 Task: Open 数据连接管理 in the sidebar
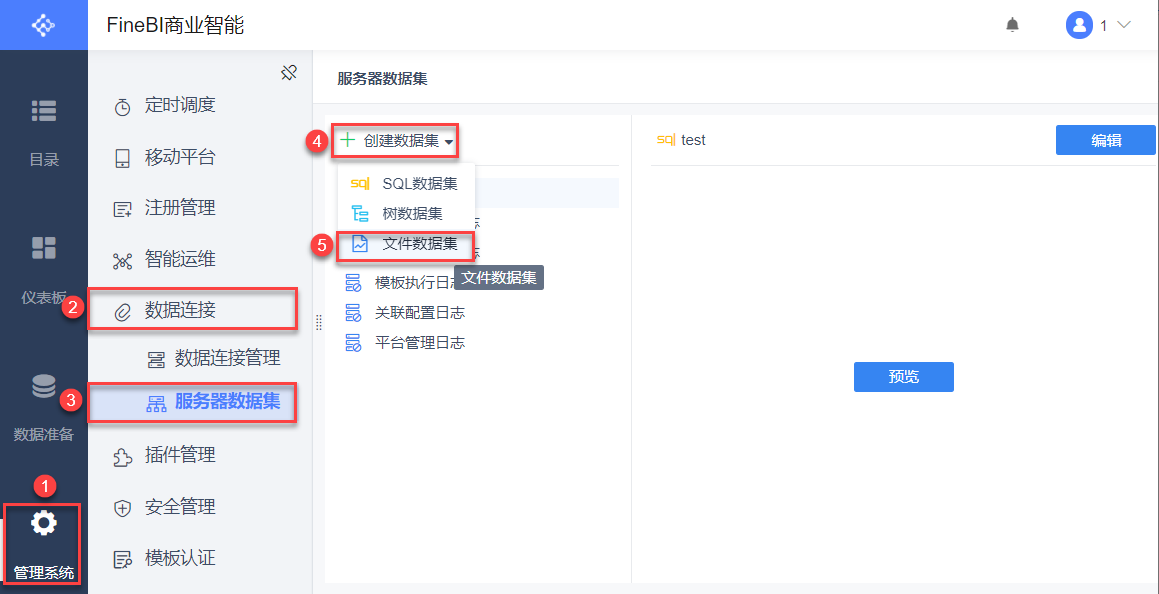click(226, 358)
